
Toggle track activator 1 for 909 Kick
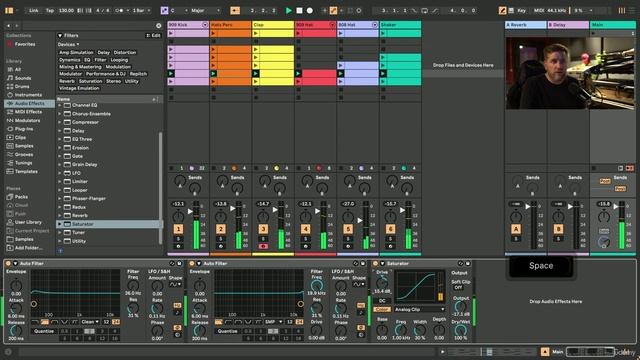coord(178,229)
